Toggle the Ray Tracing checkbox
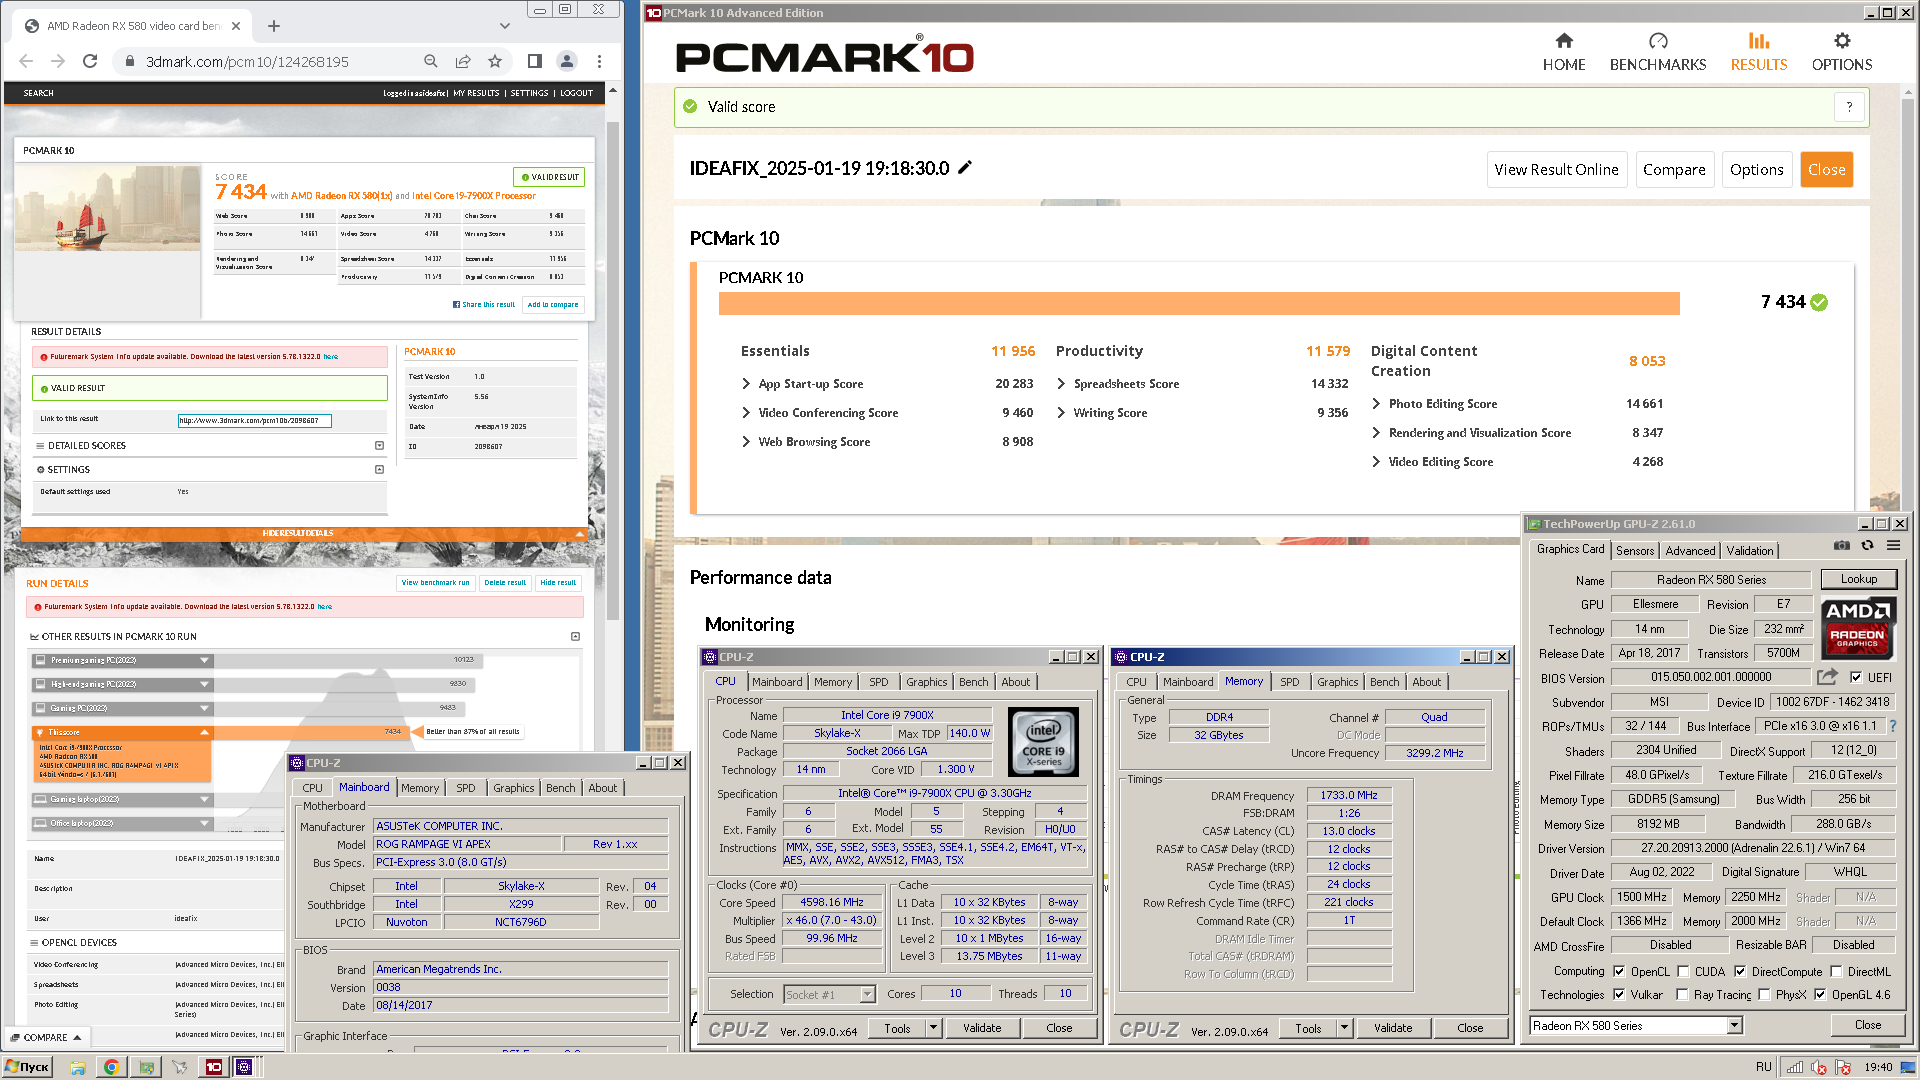This screenshot has width=1920, height=1080. click(x=1682, y=995)
